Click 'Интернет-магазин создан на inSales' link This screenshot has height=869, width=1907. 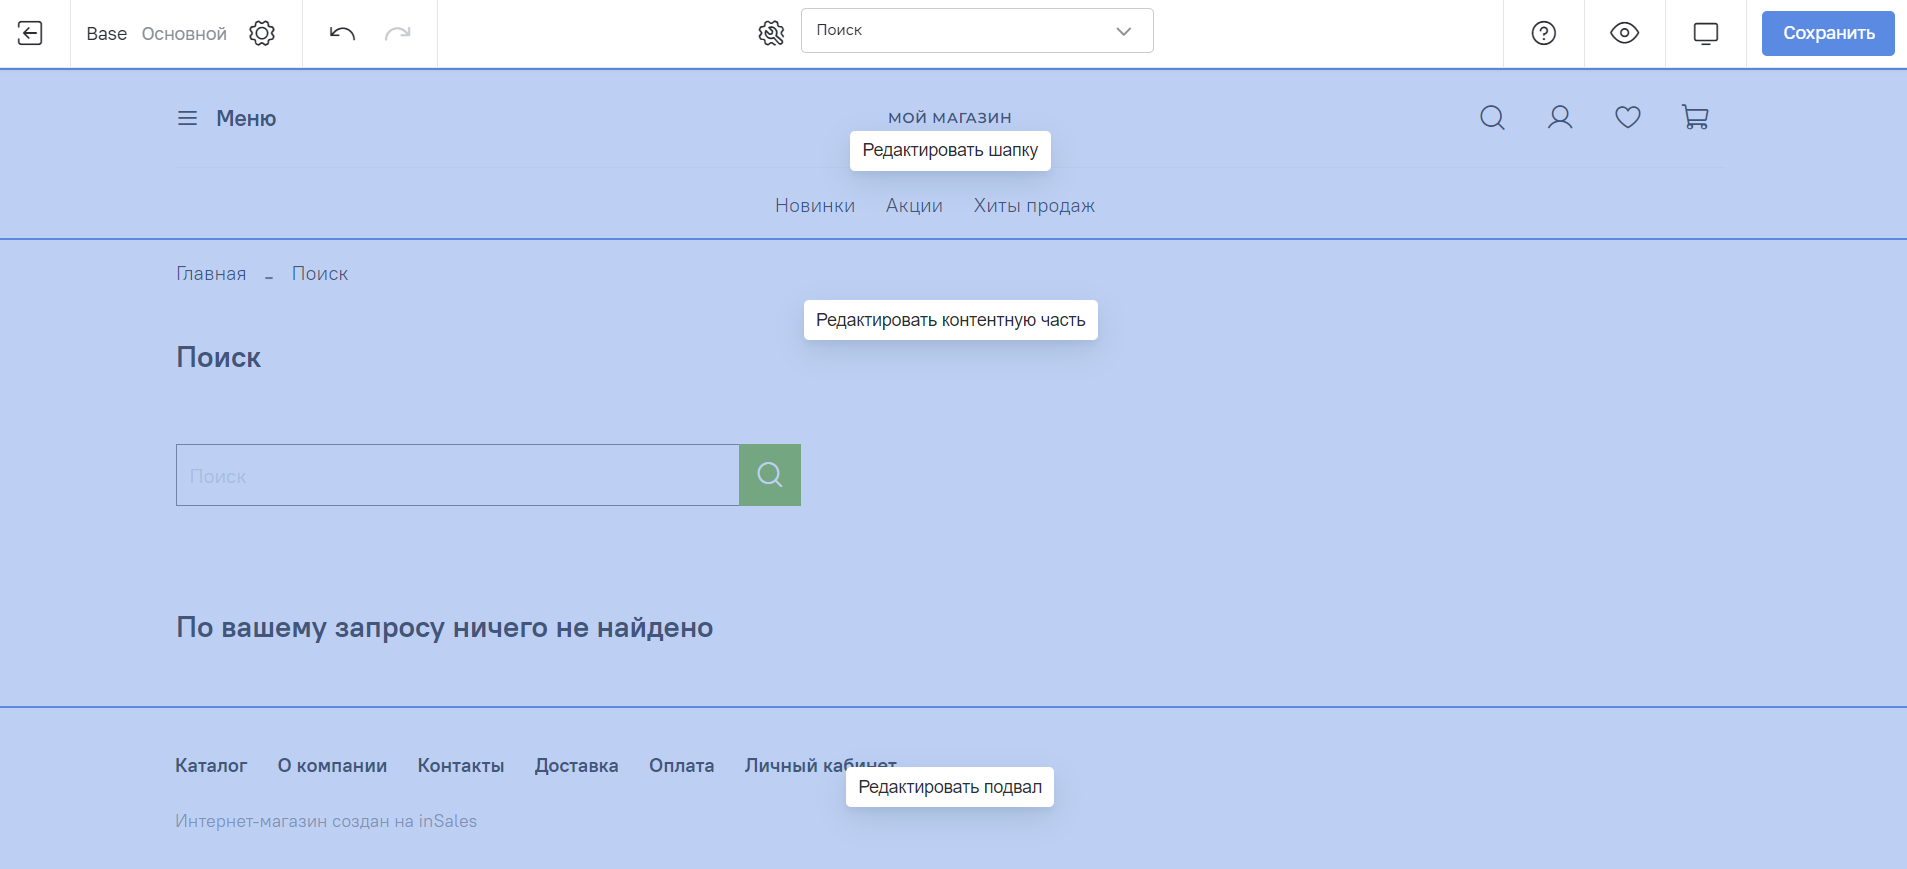pos(326,821)
